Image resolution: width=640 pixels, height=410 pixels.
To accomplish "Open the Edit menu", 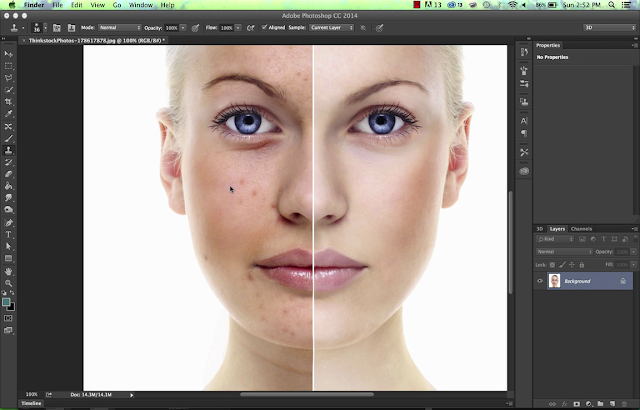I will click(77, 5).
